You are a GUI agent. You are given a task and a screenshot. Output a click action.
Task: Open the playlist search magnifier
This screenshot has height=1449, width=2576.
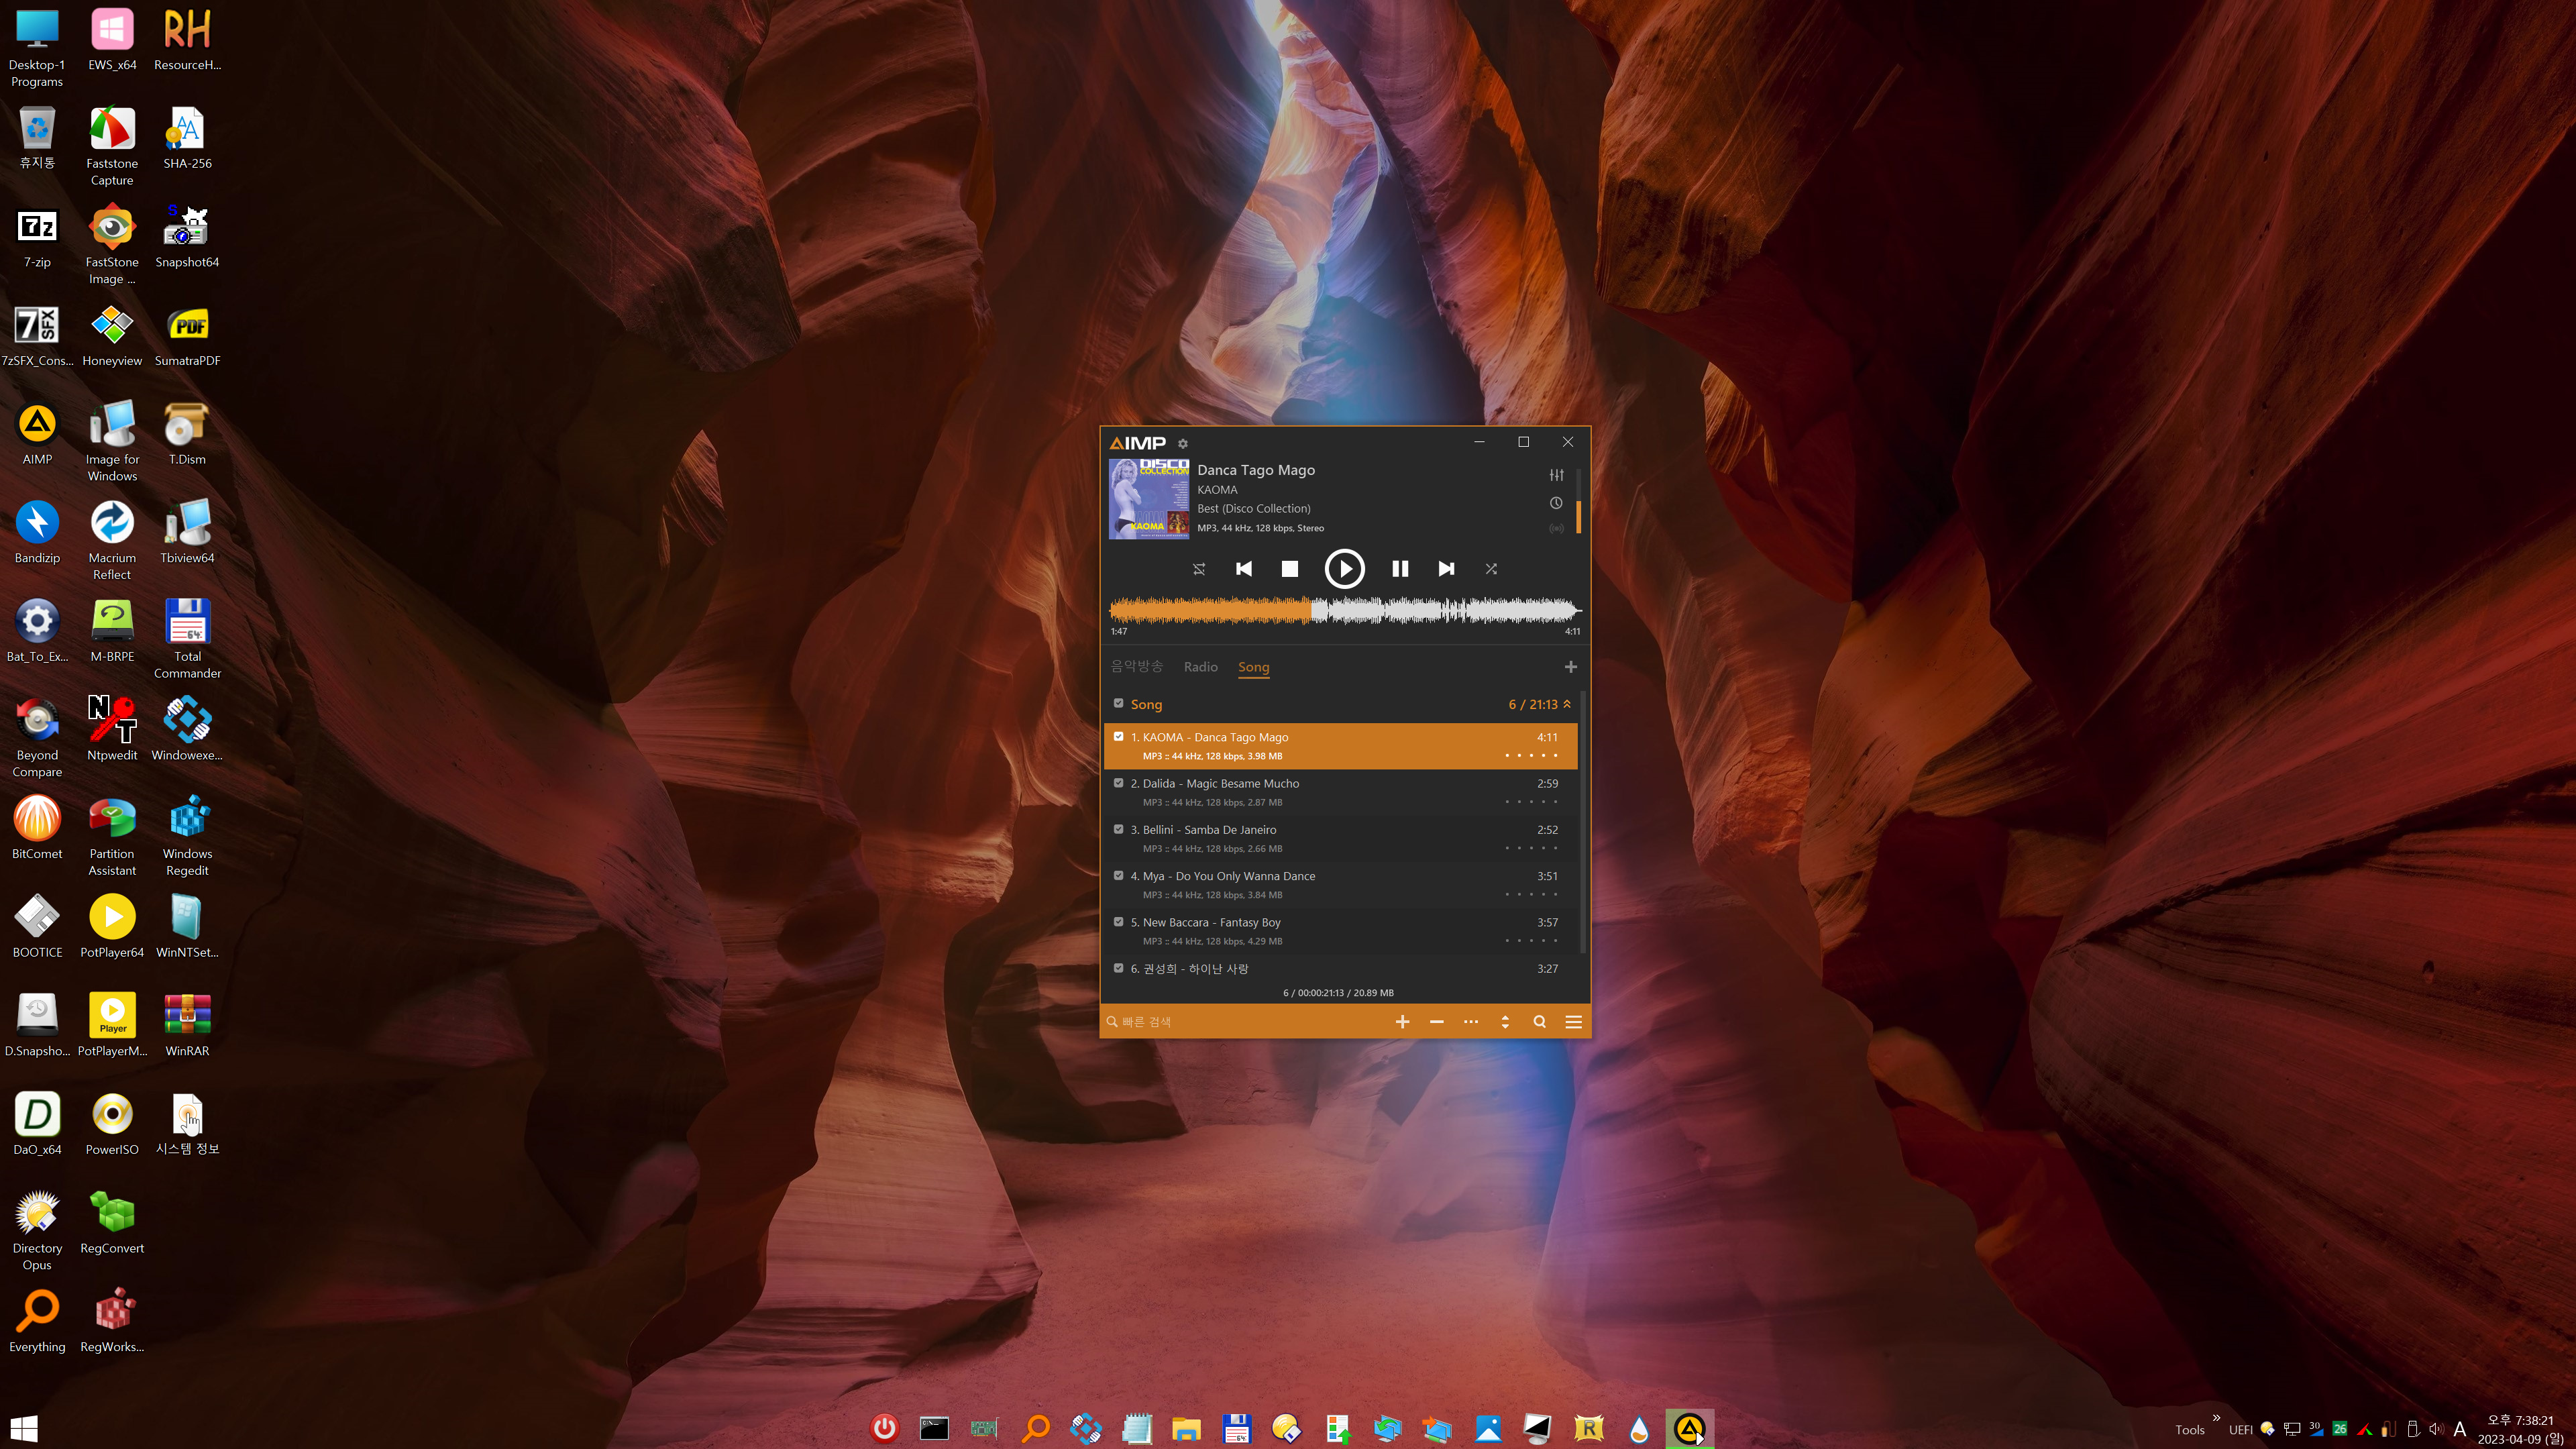click(1539, 1022)
